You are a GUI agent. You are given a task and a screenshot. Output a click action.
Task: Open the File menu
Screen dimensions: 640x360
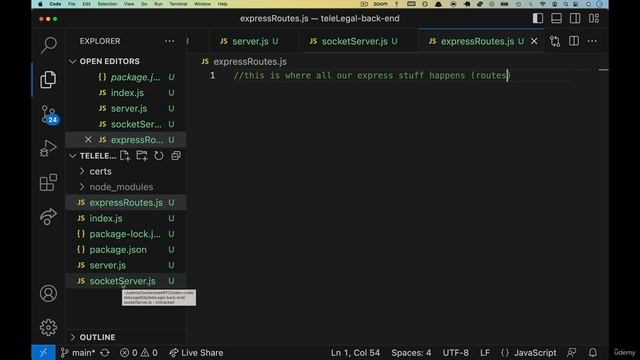72,4
